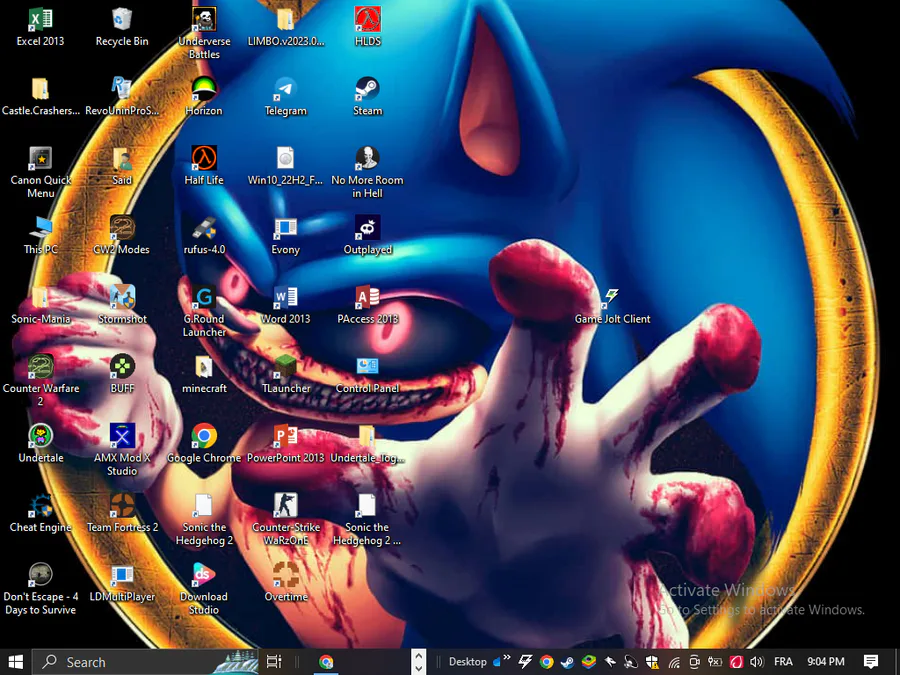Select the Win10_22H2 disc image file
Screen dimensions: 900x675
286,166
